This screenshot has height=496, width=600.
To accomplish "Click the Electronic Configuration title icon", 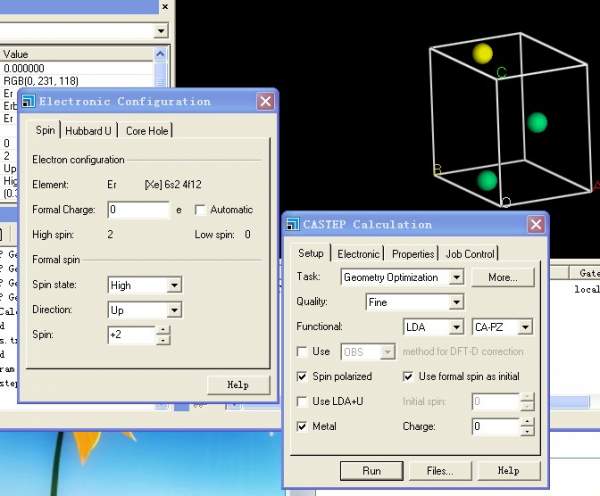I will tap(28, 101).
